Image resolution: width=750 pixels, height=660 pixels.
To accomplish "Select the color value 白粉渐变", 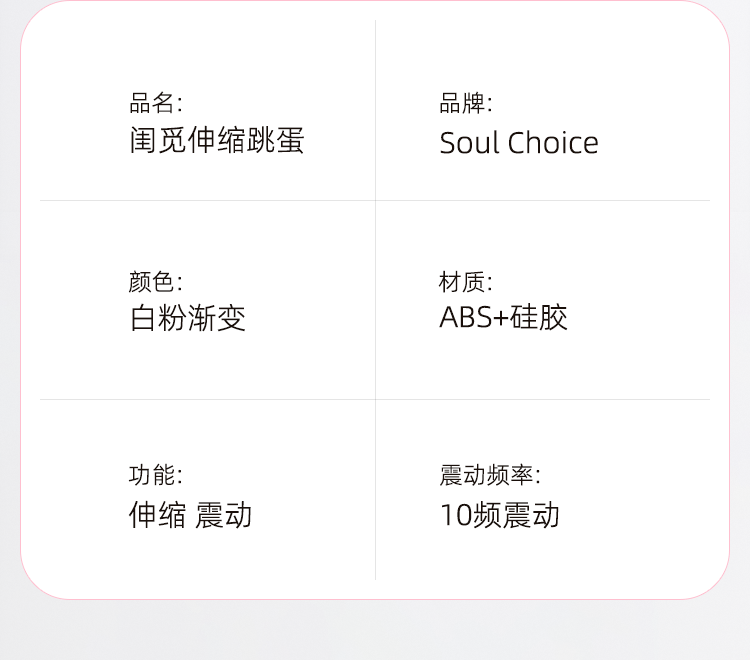I will coord(188,318).
